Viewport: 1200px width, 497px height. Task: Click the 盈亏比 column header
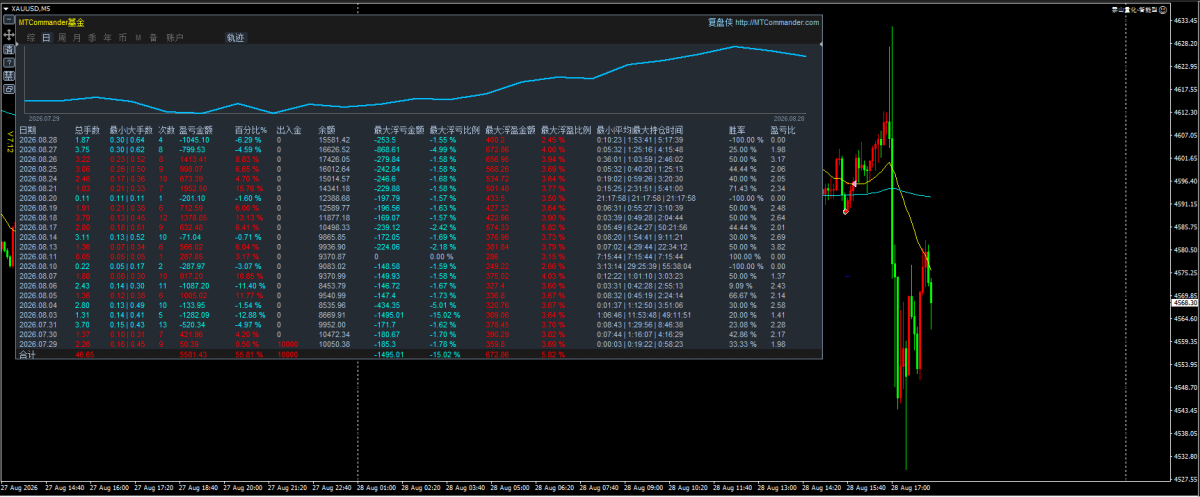pos(783,130)
